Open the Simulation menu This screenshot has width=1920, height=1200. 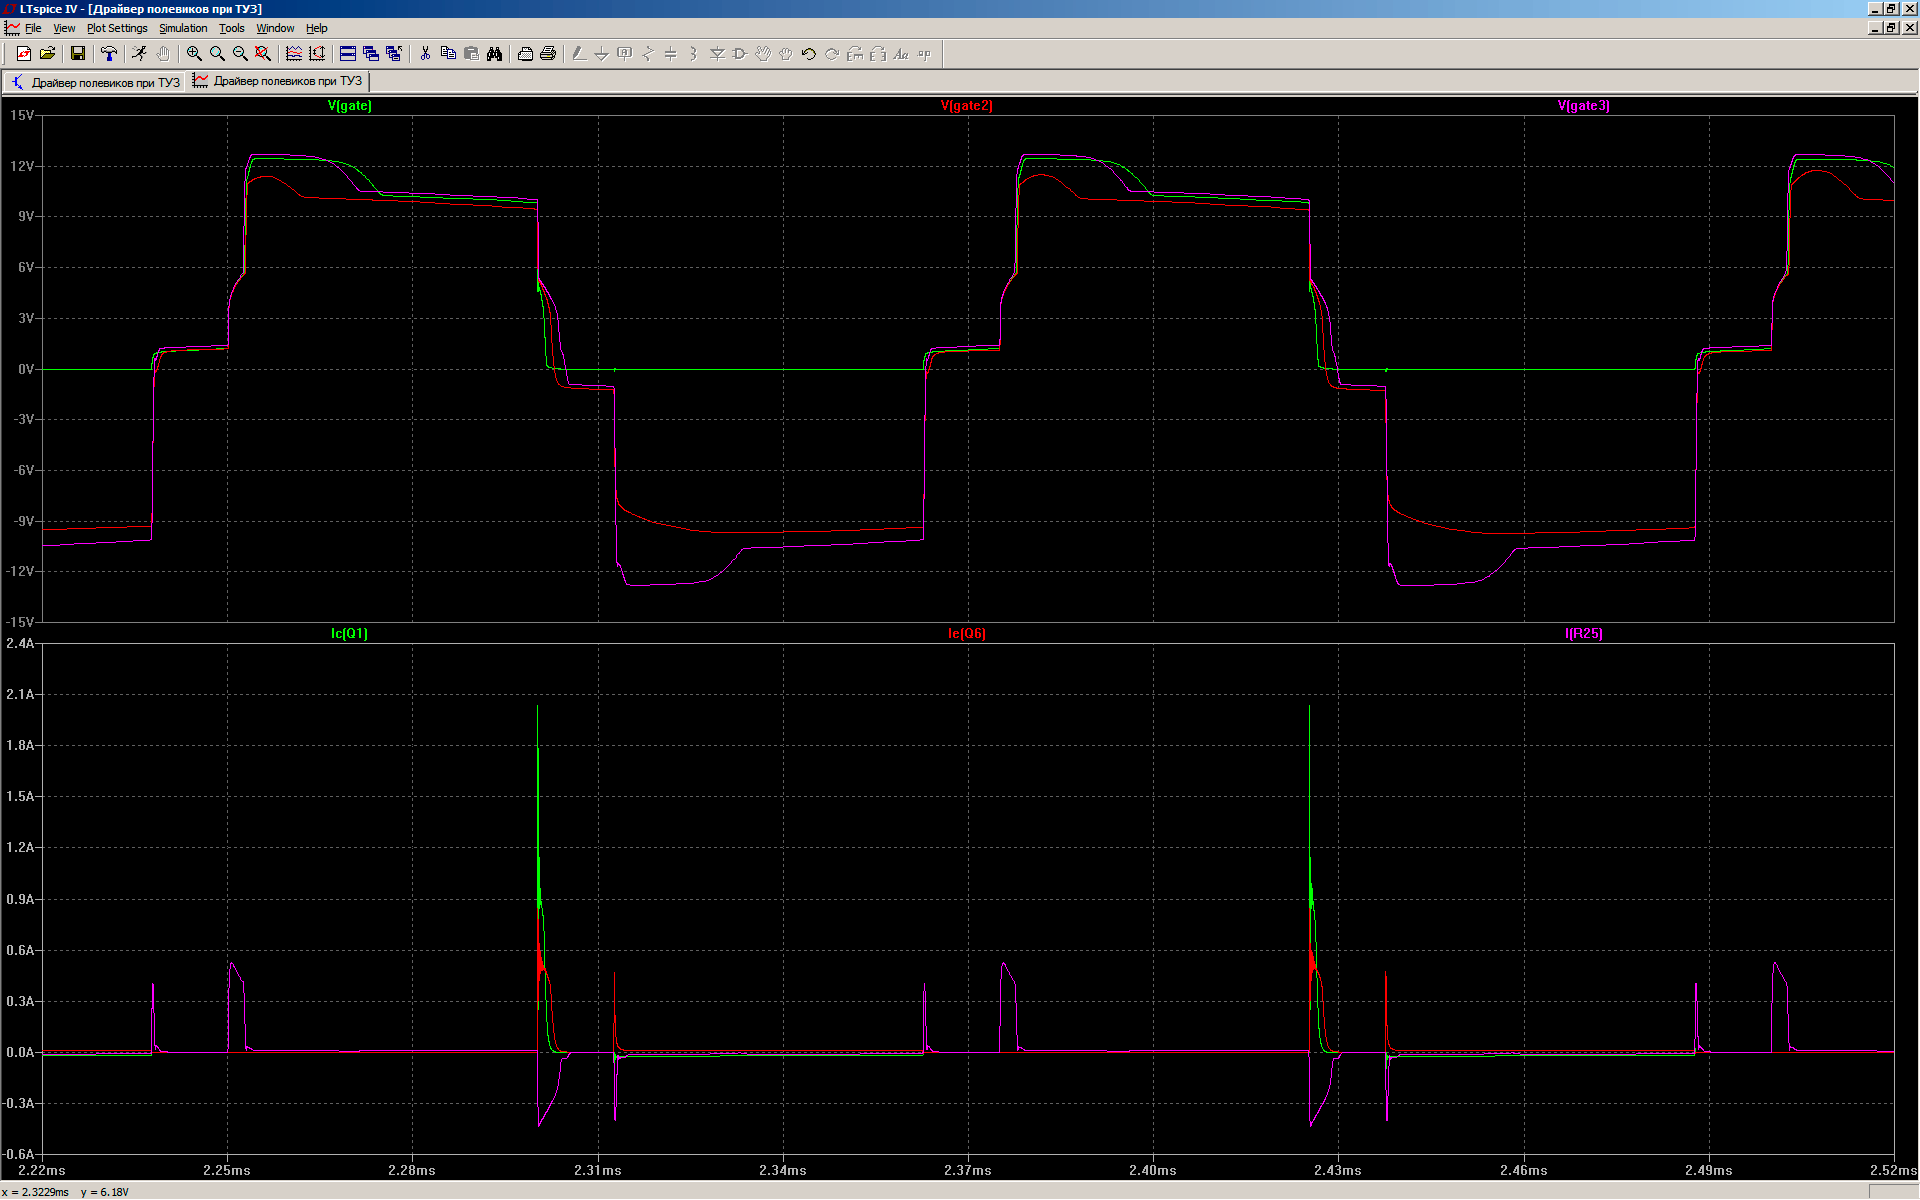click(183, 28)
